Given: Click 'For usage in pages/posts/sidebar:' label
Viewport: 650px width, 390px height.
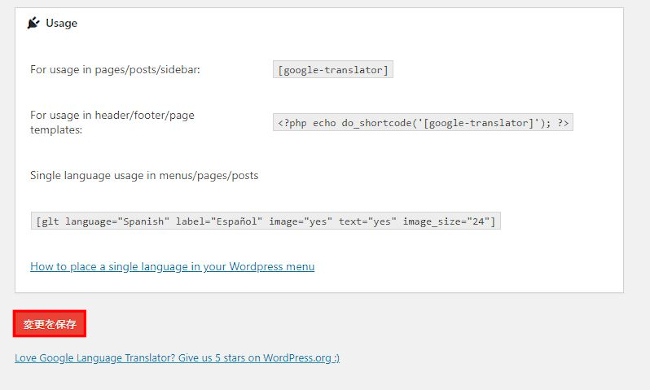Looking at the screenshot, I should (115, 70).
